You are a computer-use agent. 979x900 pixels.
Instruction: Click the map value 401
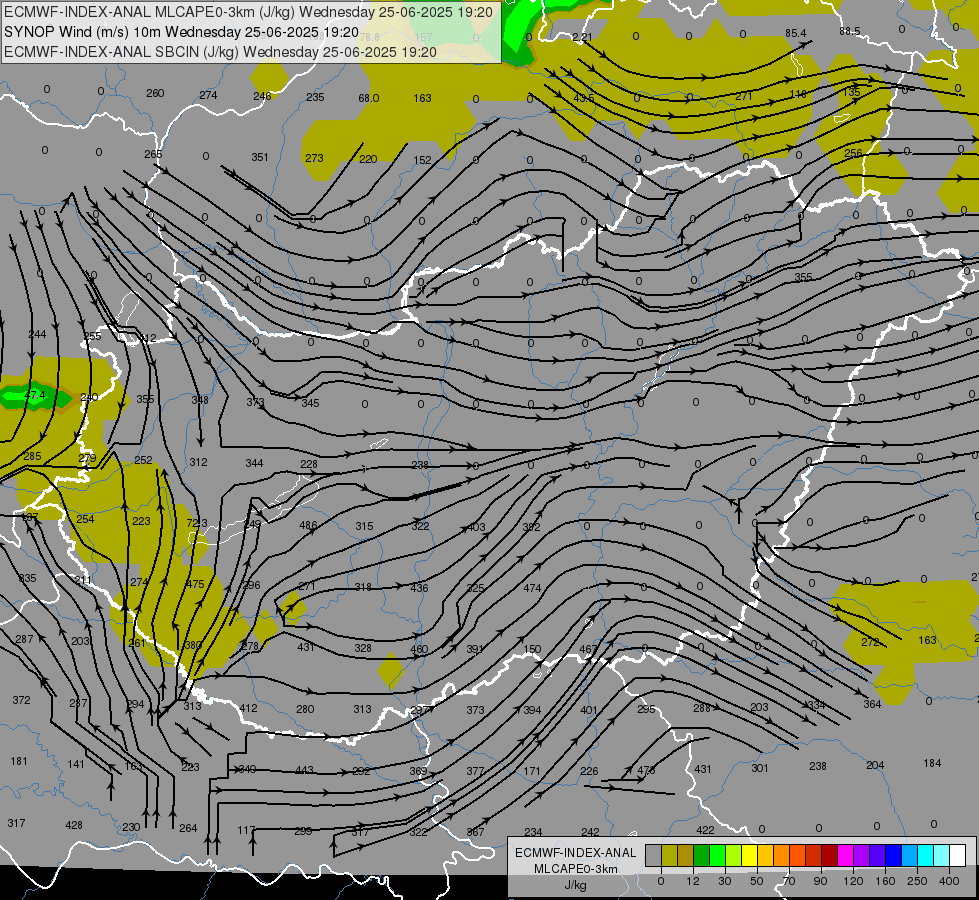pos(589,710)
